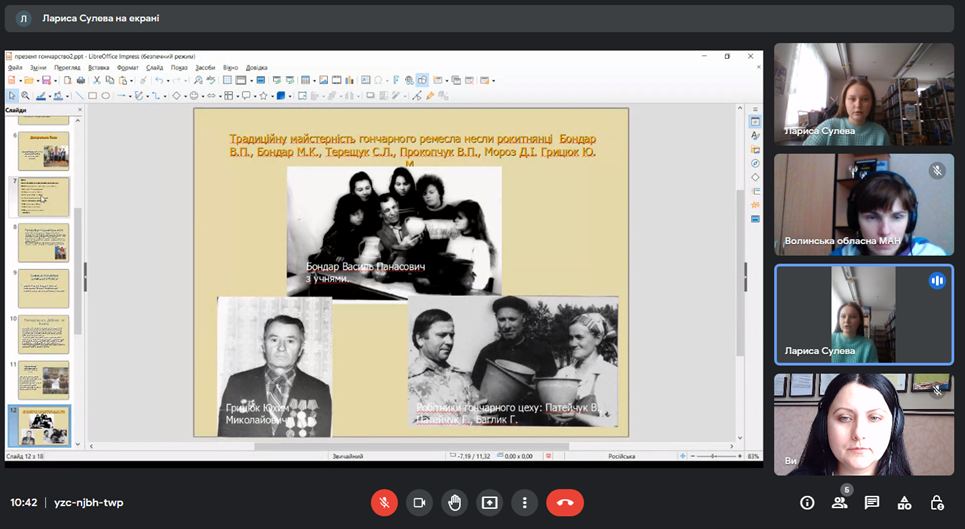Leave the call with the red hang-up button
This screenshot has height=529, width=965.
565,502
